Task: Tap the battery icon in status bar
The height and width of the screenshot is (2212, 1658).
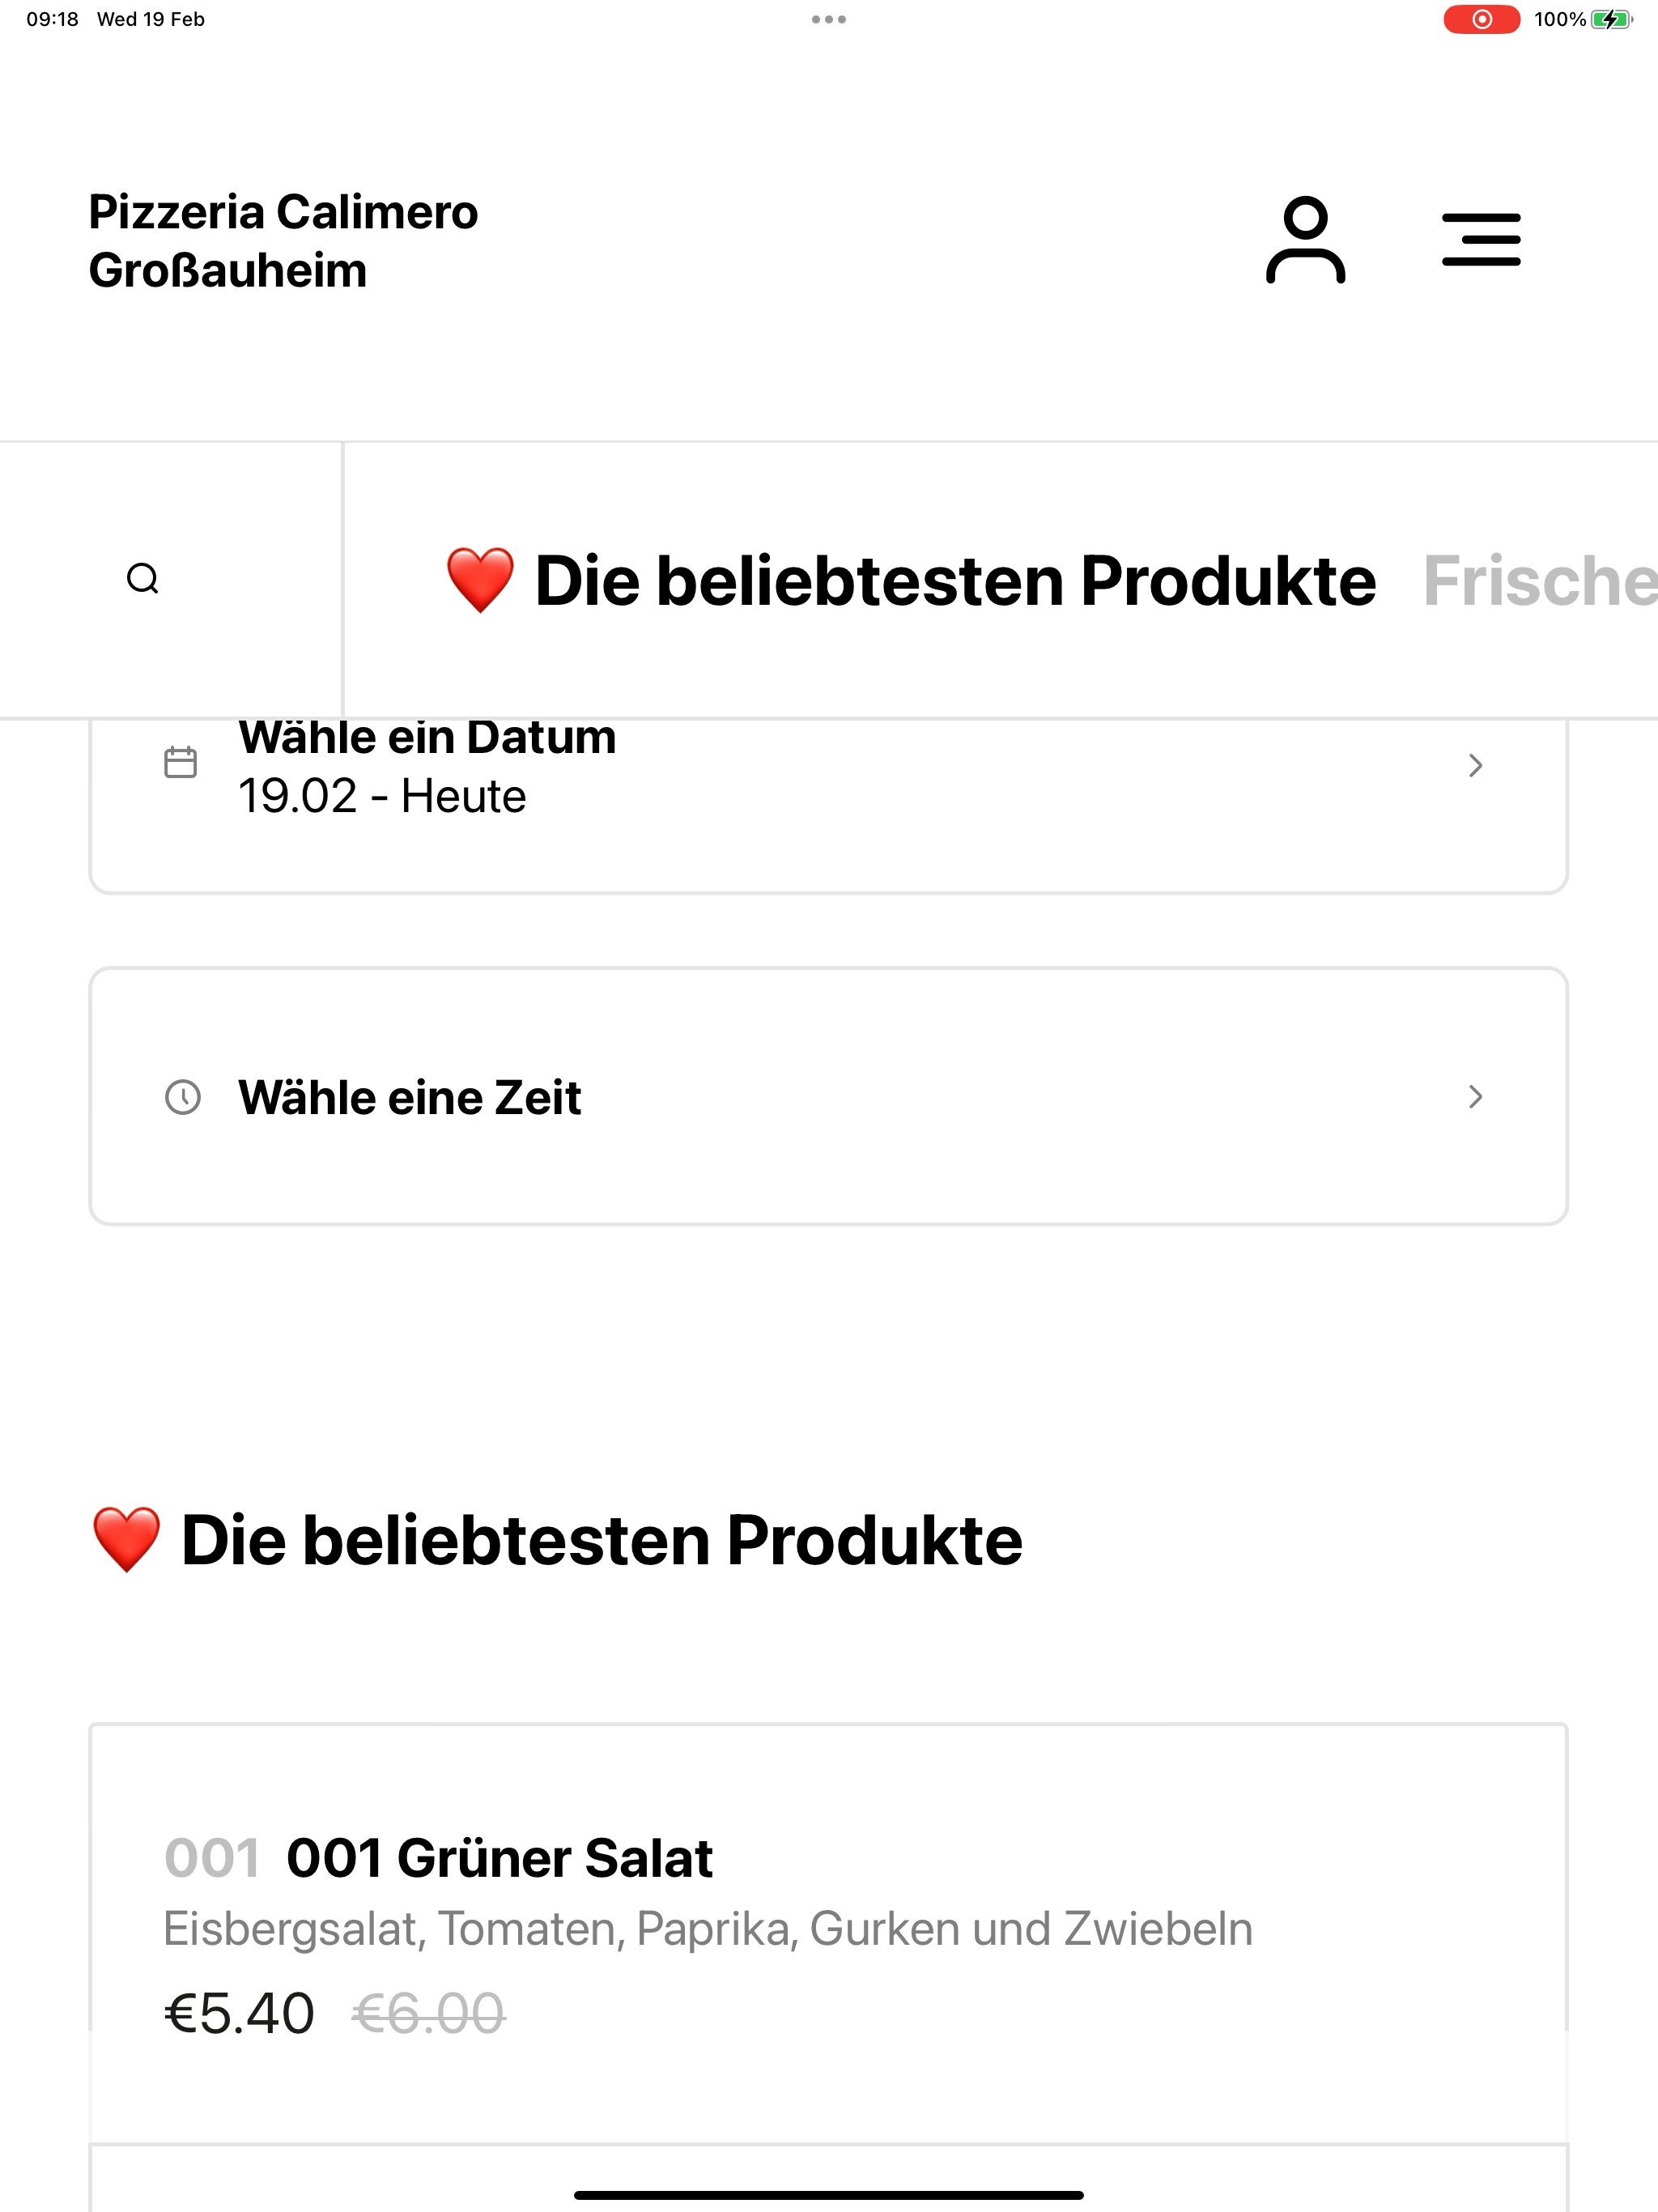Action: tap(1611, 19)
